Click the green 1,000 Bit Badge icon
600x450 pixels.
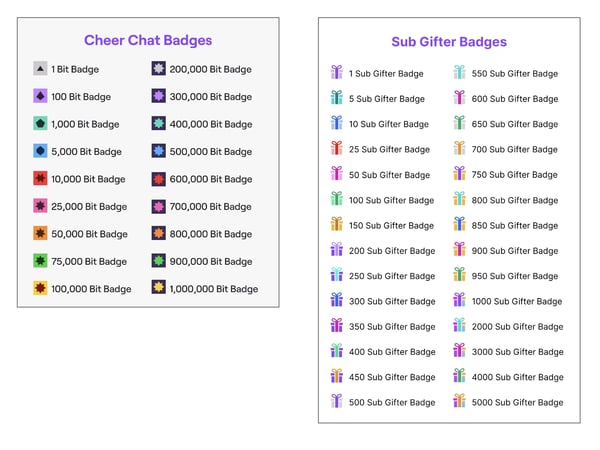pyautogui.click(x=39, y=124)
